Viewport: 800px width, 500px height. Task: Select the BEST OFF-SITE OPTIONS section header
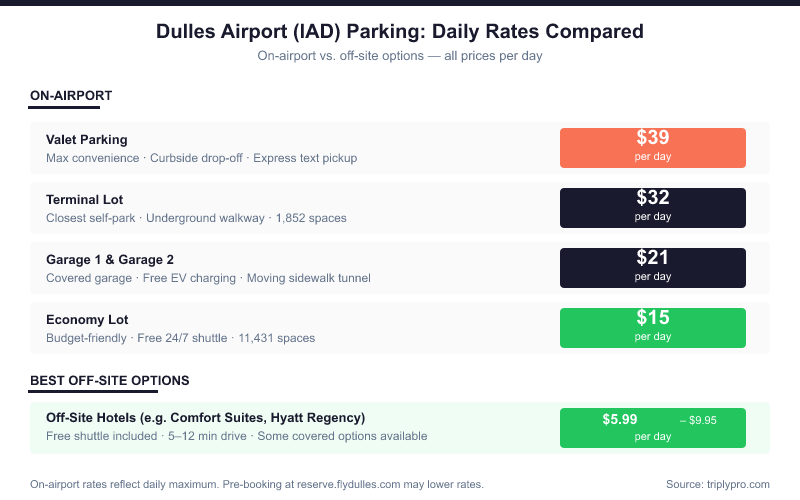110,381
